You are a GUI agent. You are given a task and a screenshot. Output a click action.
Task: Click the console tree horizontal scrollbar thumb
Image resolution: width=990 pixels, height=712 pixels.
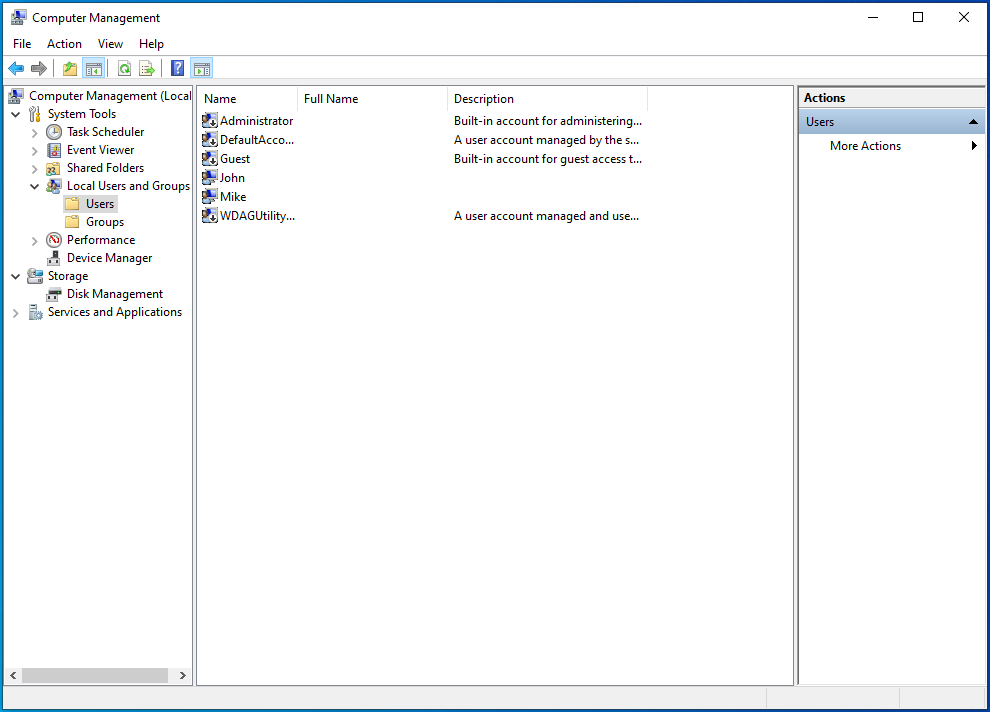tap(95, 676)
